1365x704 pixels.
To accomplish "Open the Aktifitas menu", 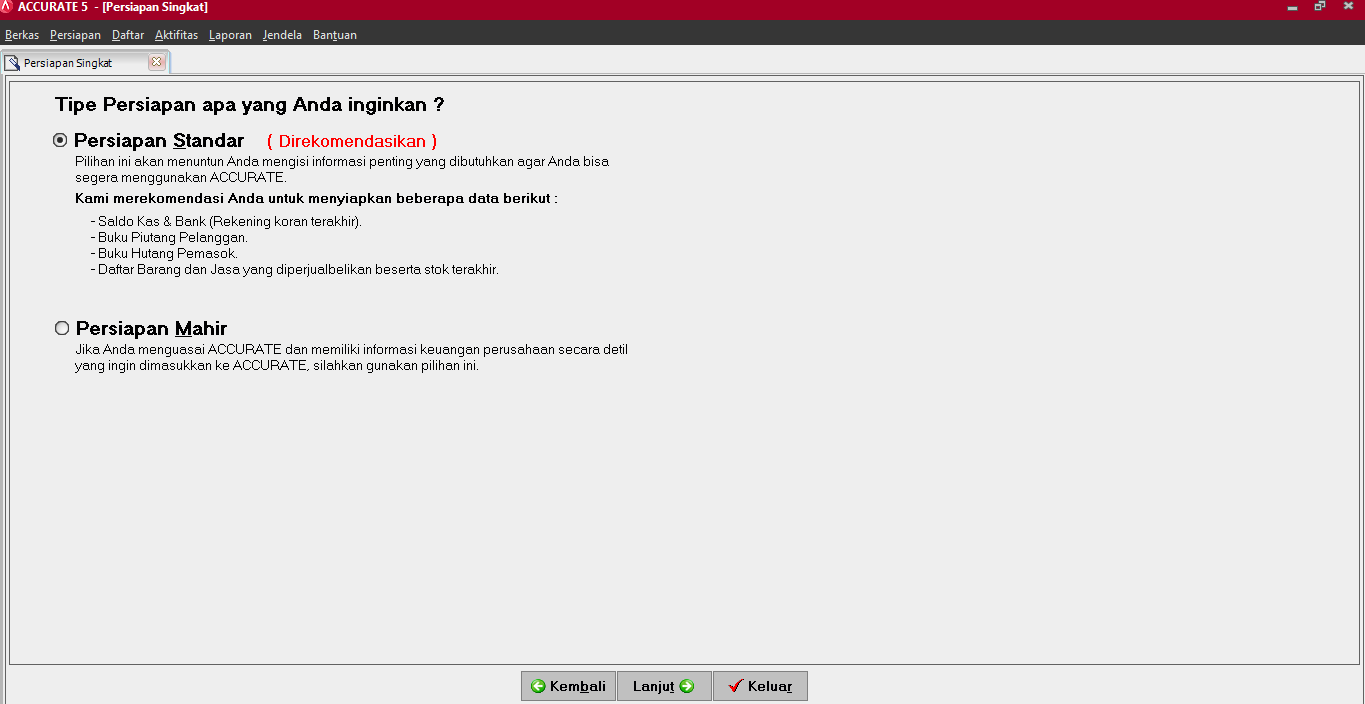I will point(176,35).
